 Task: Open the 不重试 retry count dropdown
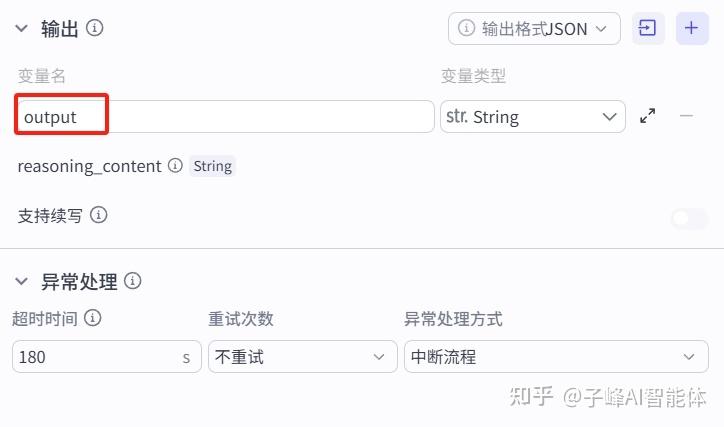point(302,357)
